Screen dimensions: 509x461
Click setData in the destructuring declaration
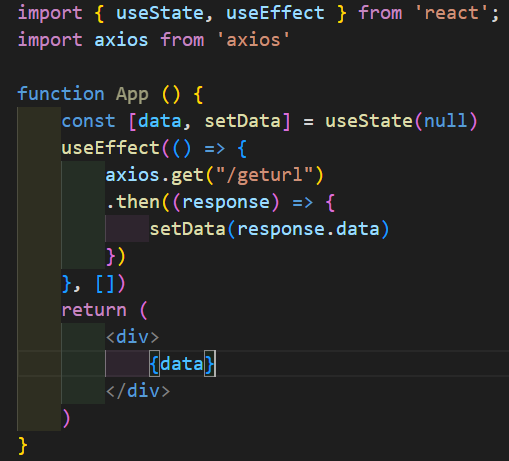click(x=243, y=121)
